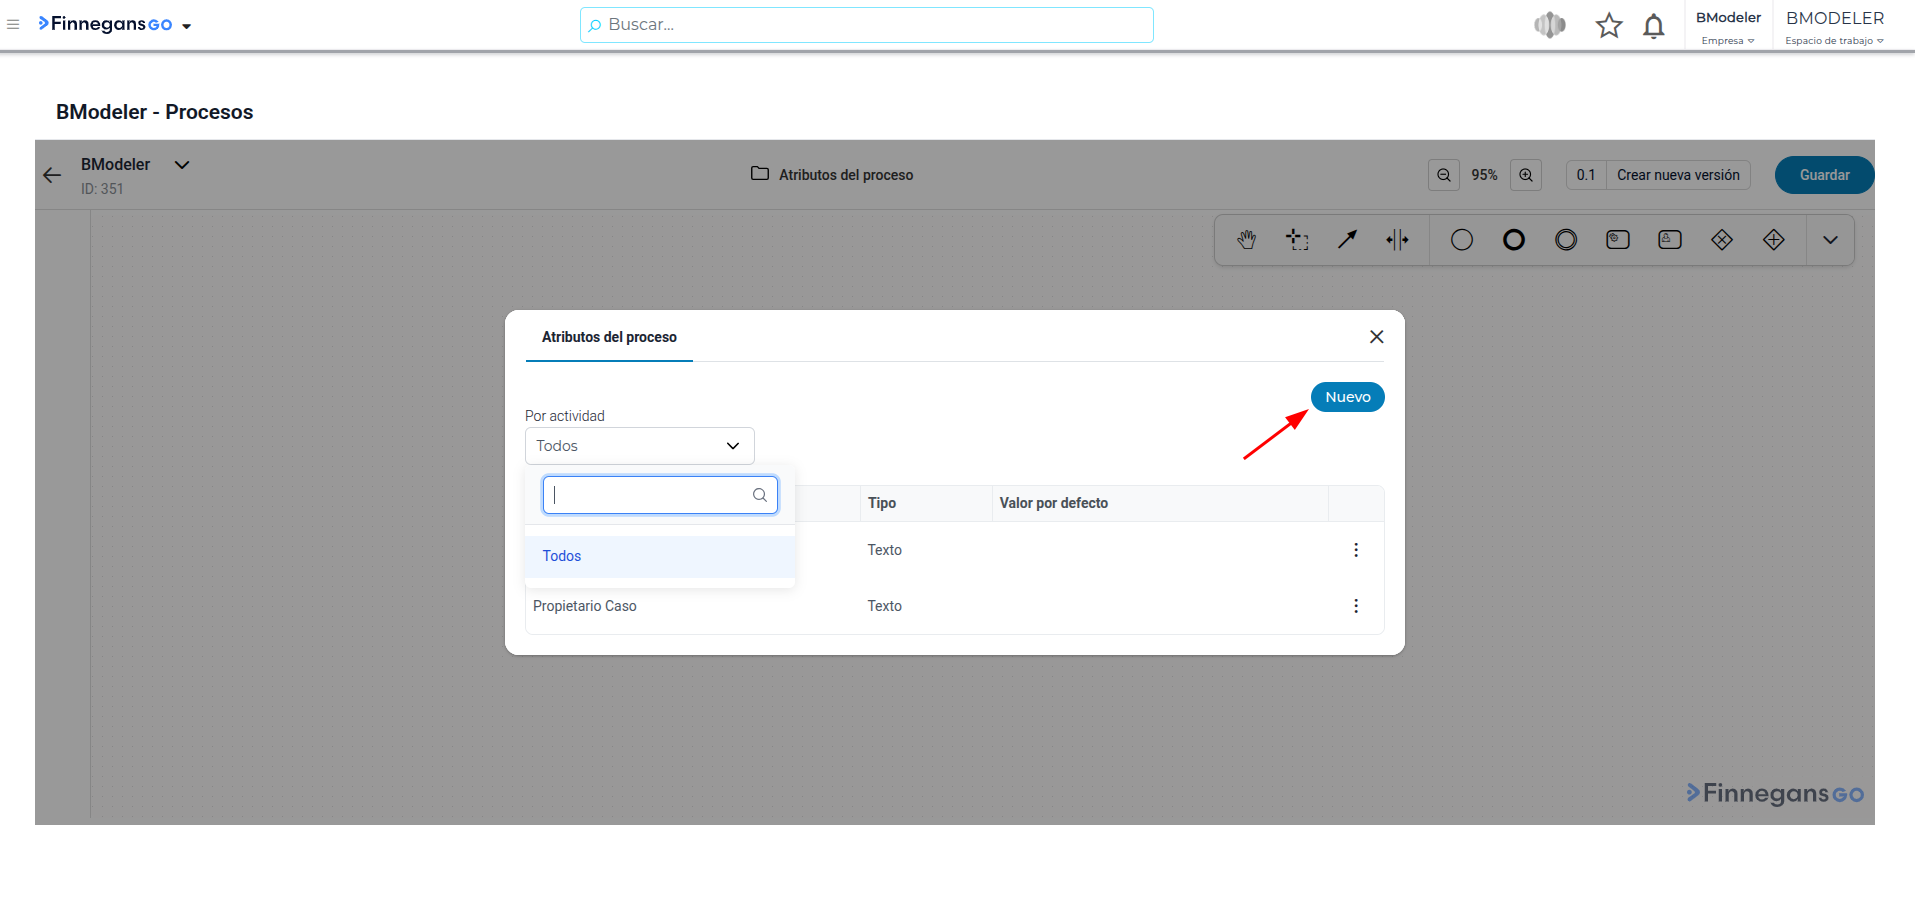Select the Propietario Caso row name
Image resolution: width=1915 pixels, height=906 pixels.
pyautogui.click(x=585, y=606)
